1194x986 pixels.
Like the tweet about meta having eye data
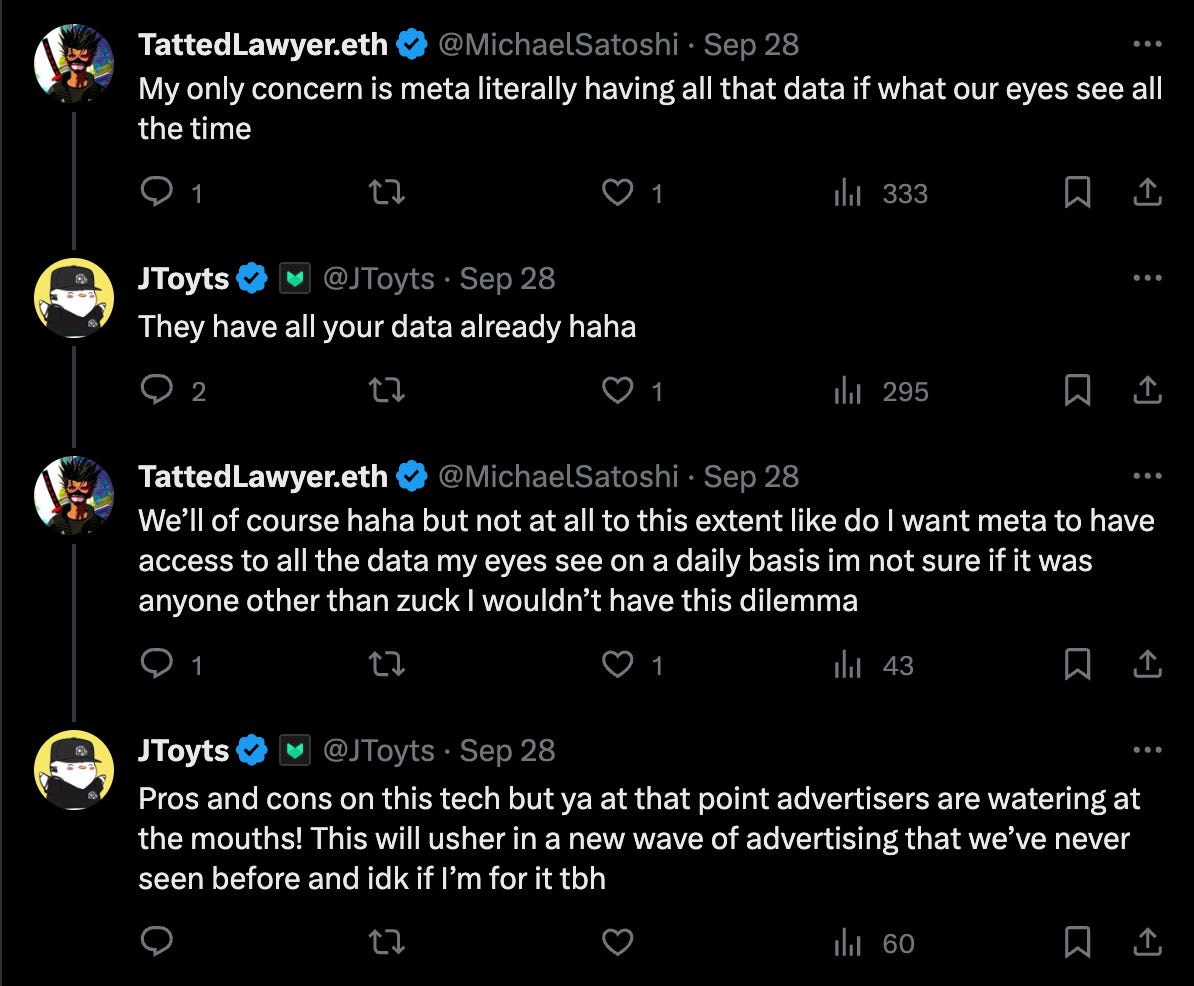(618, 192)
